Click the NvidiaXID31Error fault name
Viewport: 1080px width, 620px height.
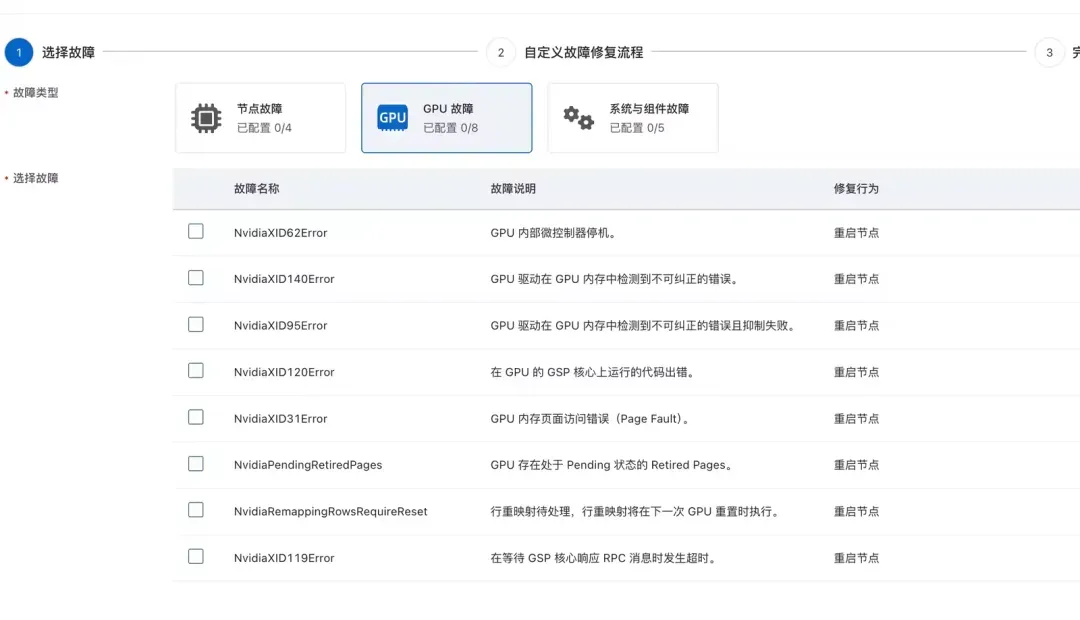click(280, 419)
